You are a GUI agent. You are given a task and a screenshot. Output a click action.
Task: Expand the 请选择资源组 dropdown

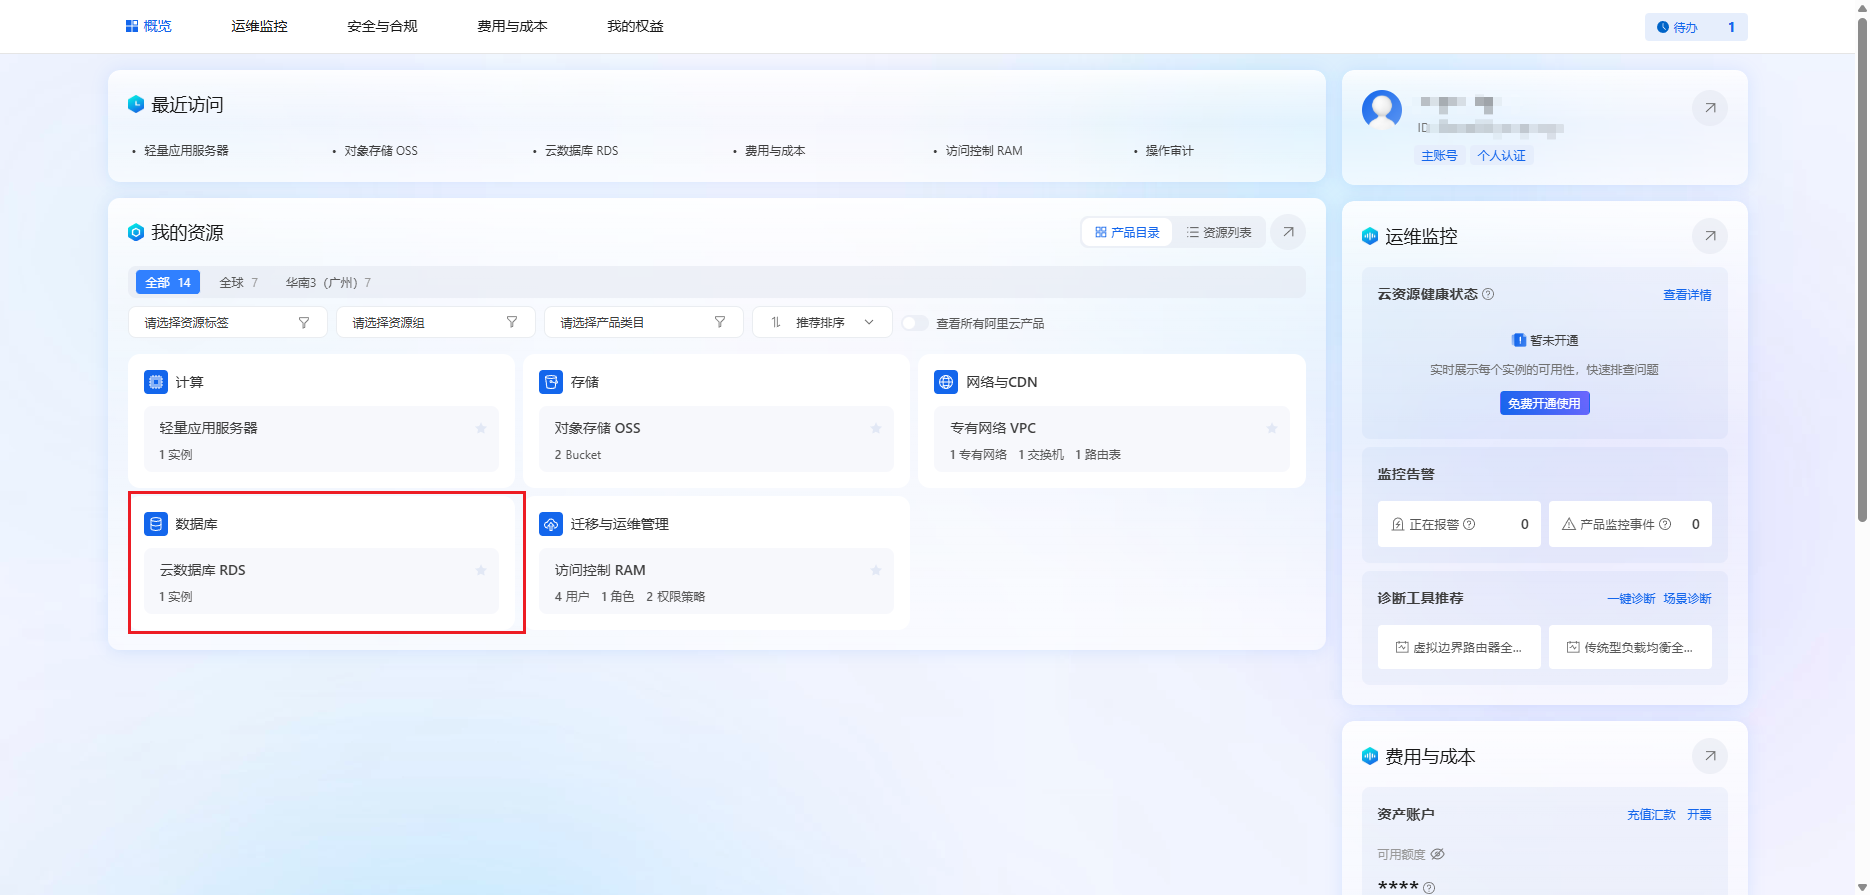point(435,322)
